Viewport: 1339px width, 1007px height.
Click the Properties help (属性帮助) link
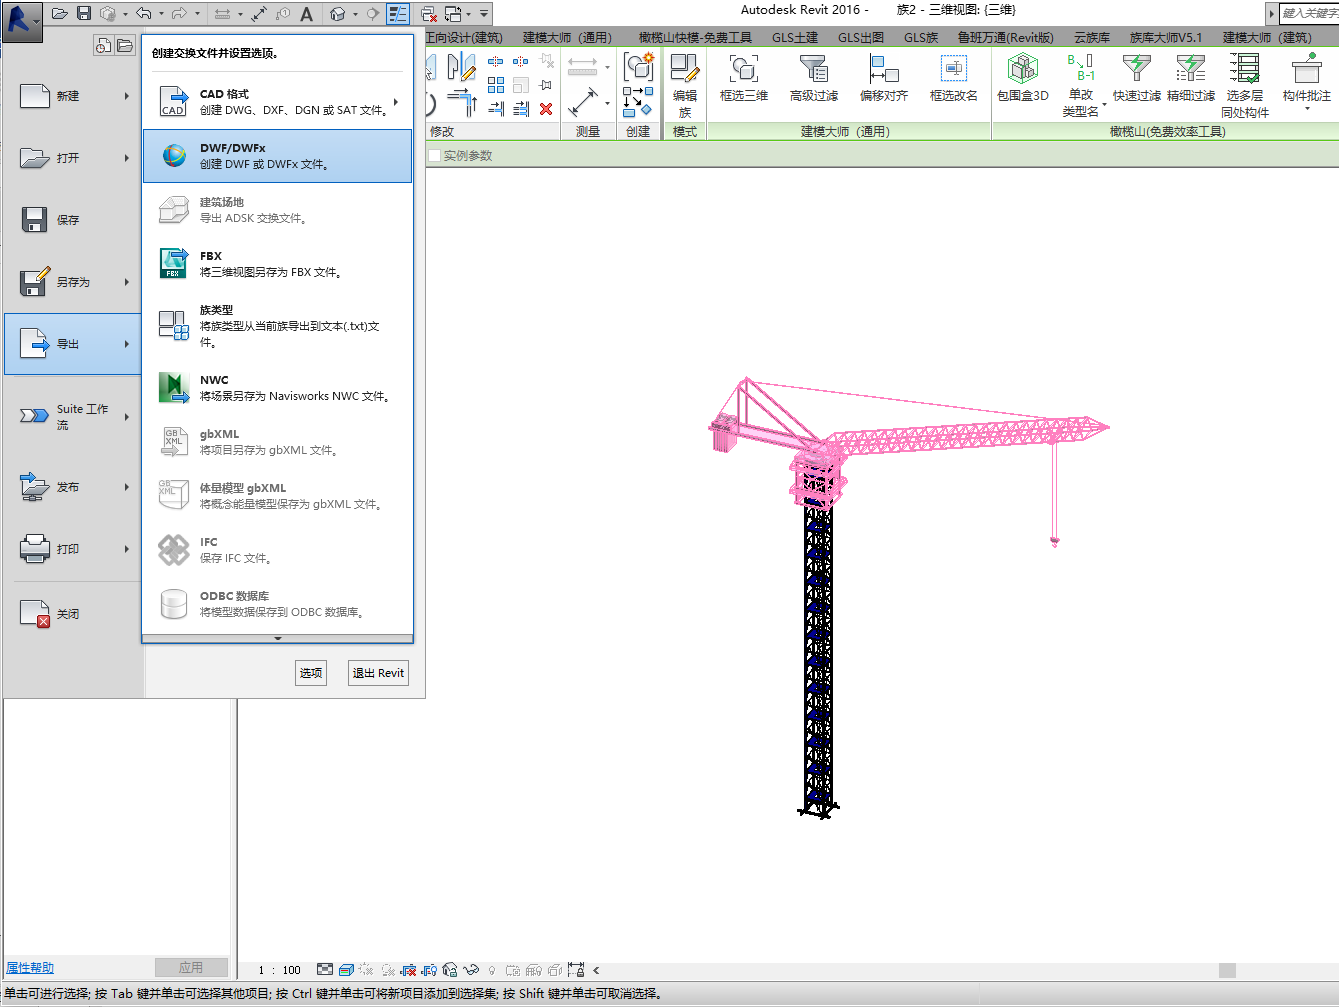coord(30,968)
